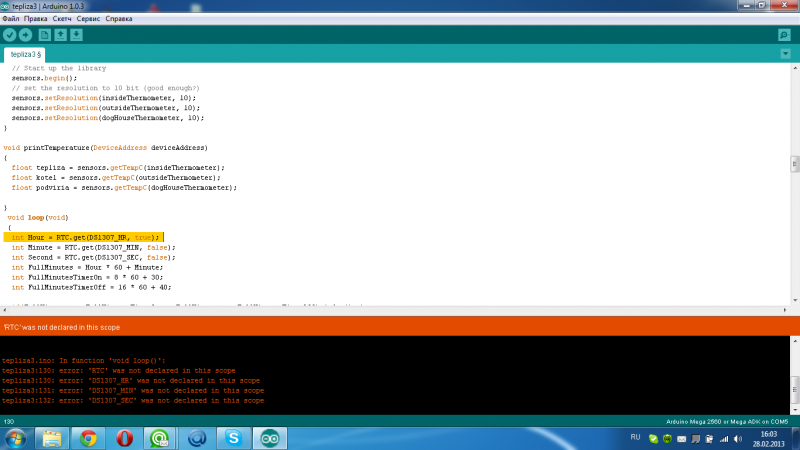Image resolution: width=800 pixels, height=450 pixels.
Task: Open the Файл menu
Action: (x=11, y=19)
